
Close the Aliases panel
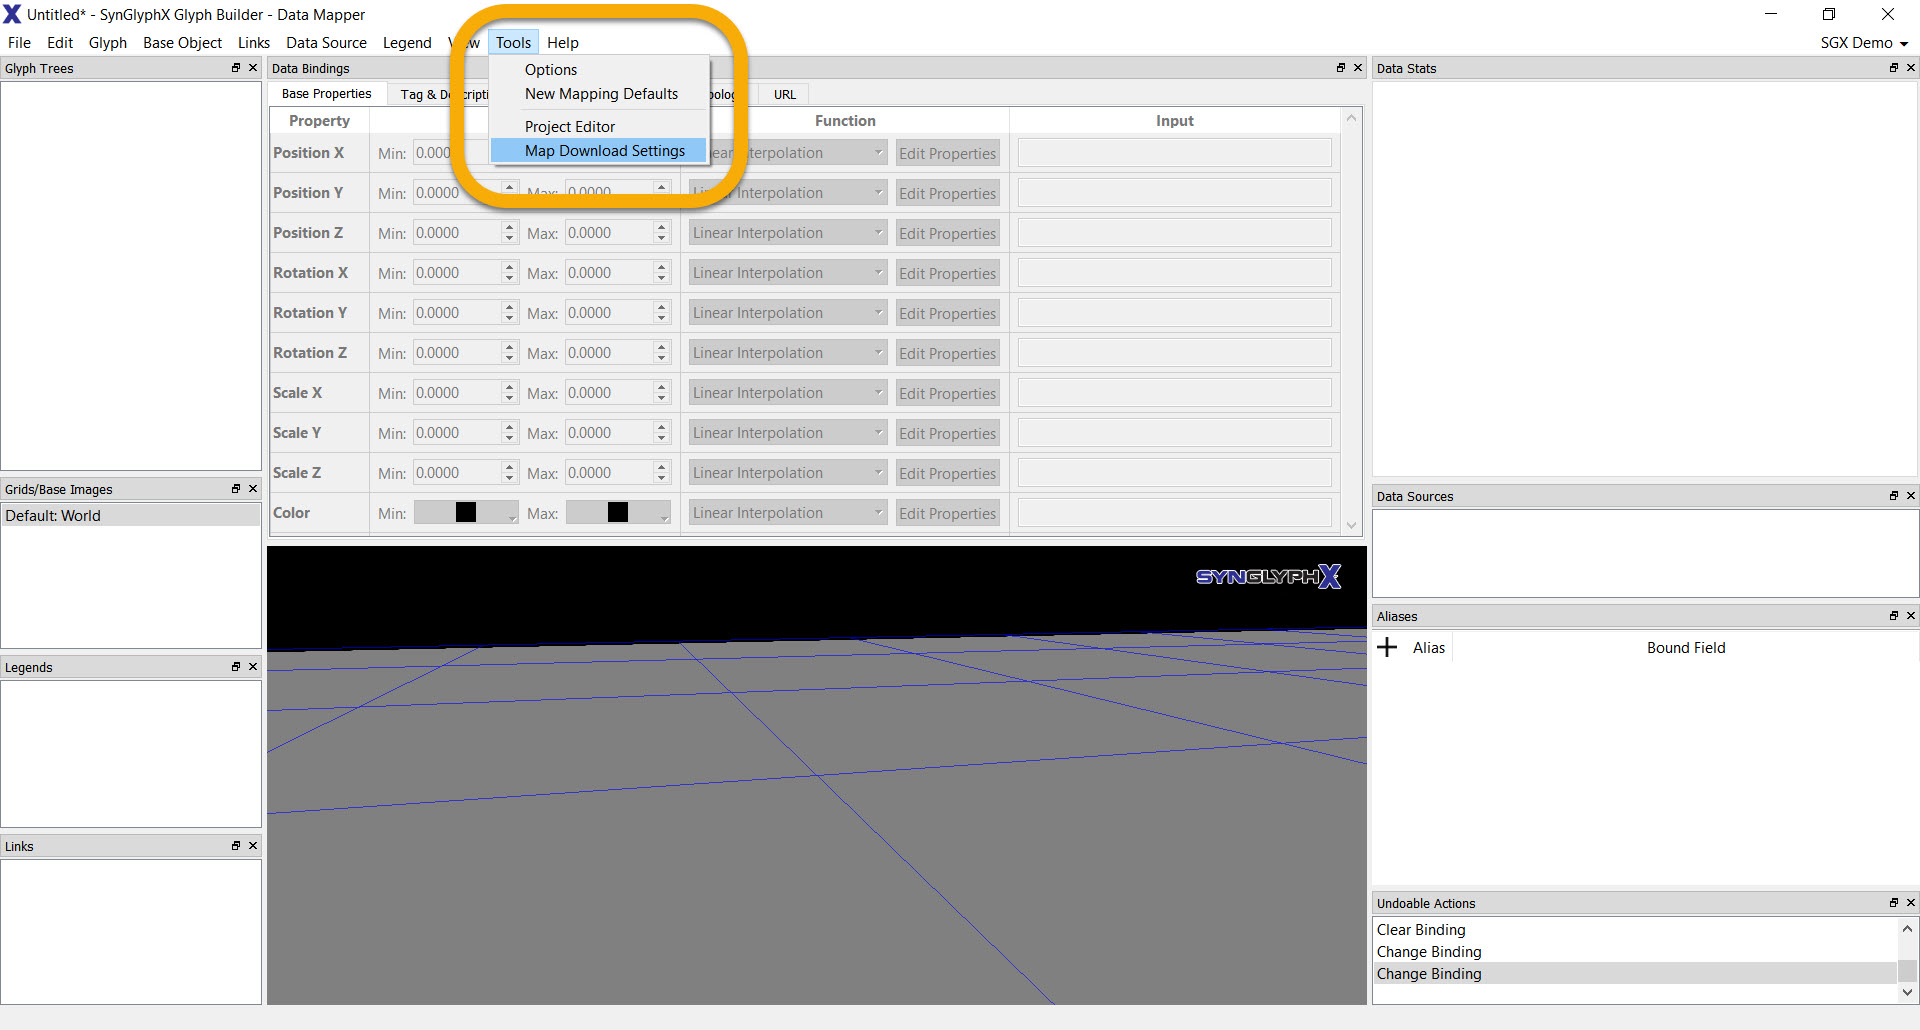click(x=1911, y=616)
